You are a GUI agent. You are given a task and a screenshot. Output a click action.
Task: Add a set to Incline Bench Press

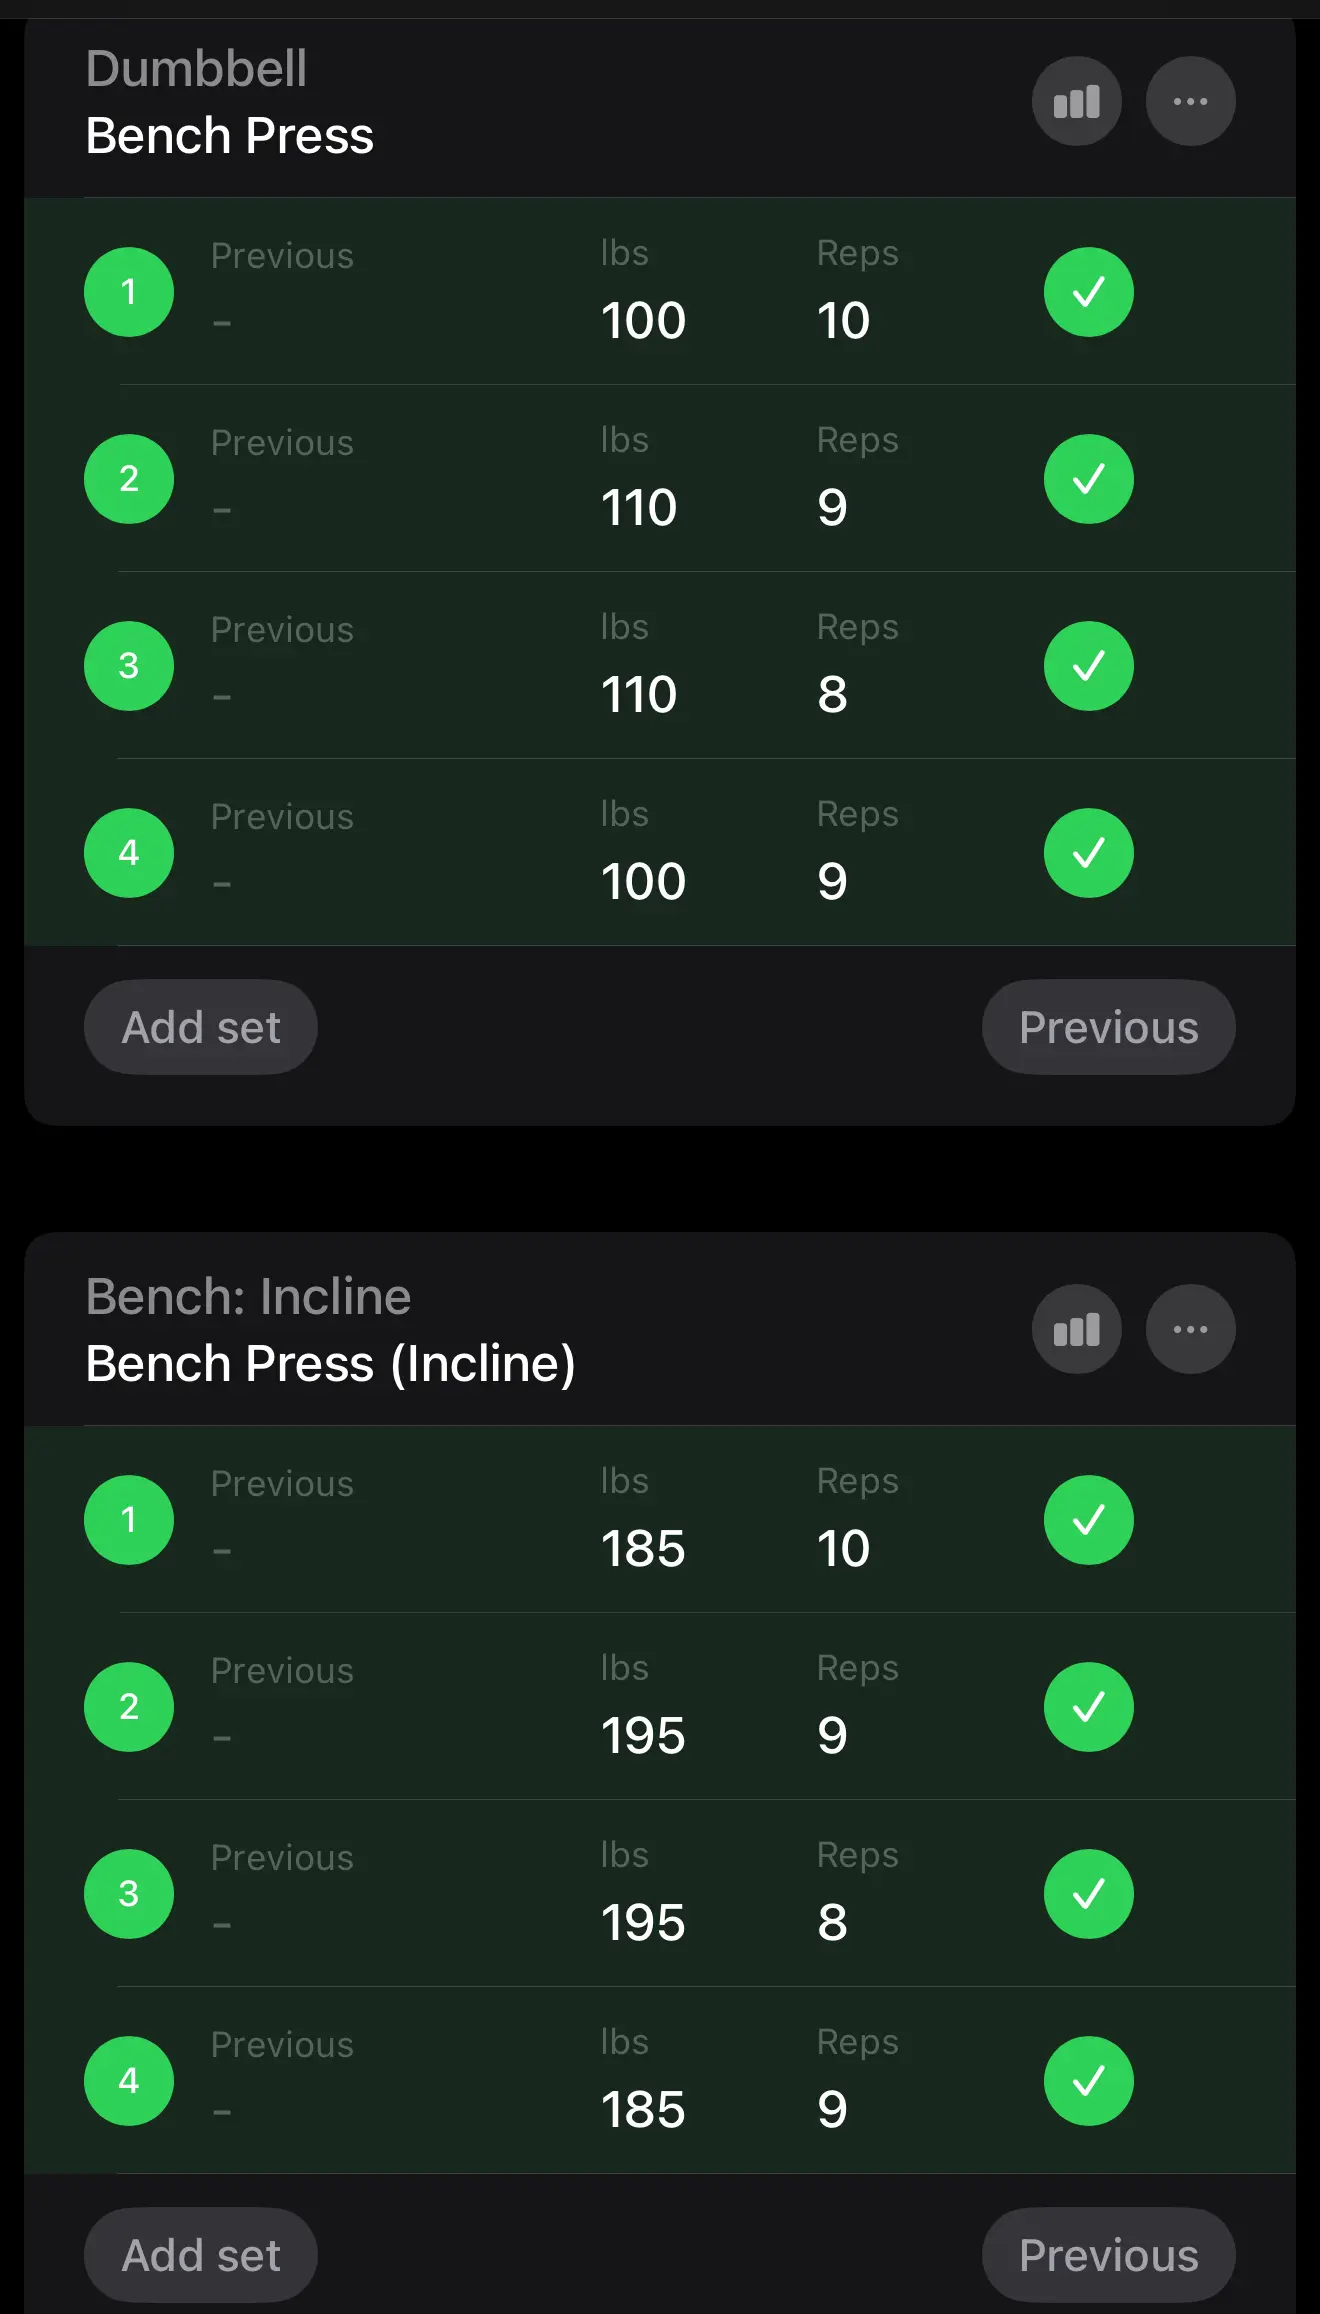point(201,2255)
